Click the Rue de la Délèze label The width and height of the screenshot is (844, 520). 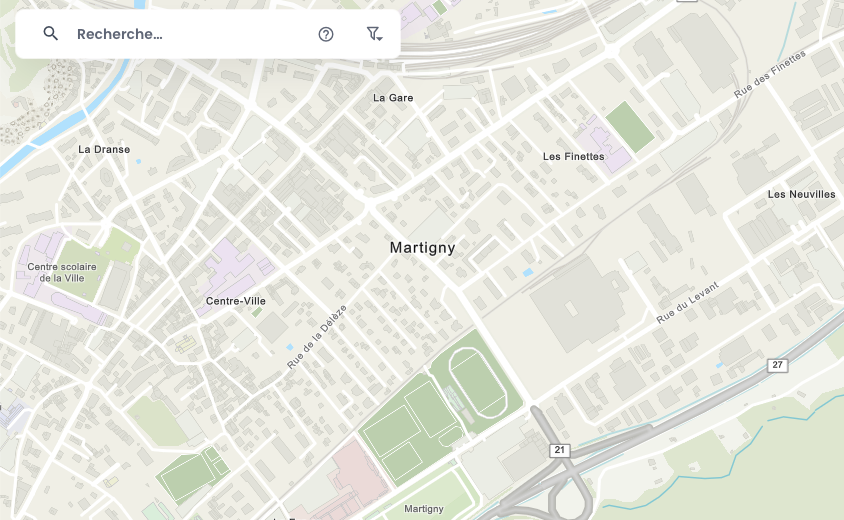317,337
